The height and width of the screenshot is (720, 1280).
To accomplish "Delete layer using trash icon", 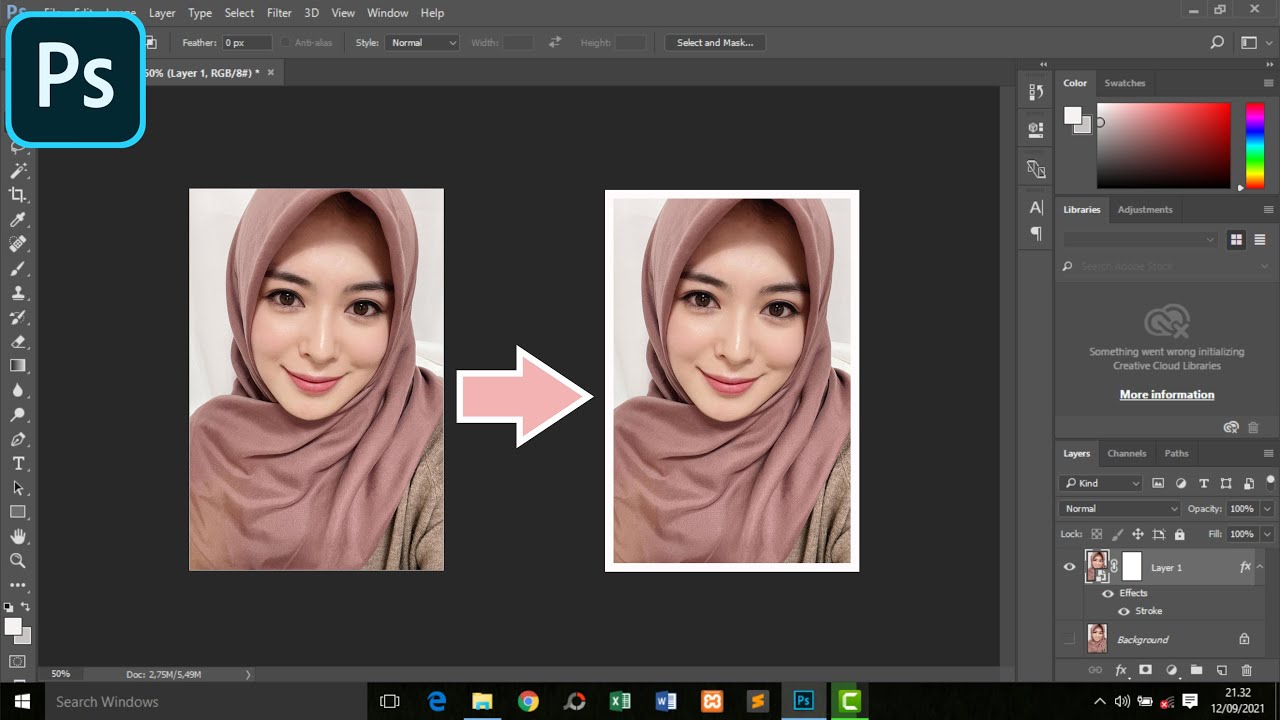I will point(1246,670).
